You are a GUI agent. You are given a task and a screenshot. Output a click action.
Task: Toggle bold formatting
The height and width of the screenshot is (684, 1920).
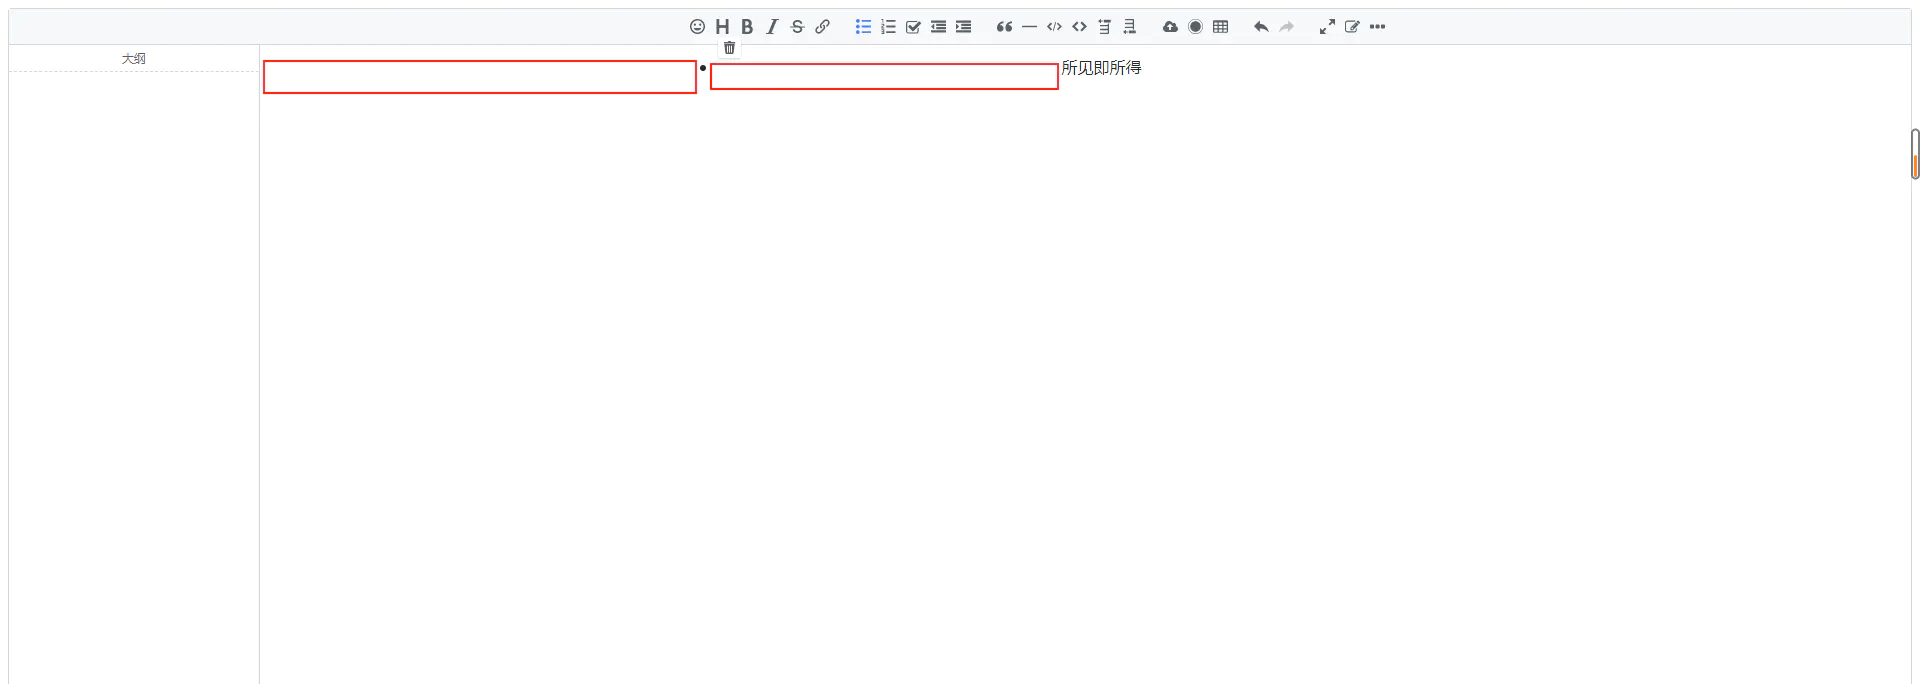pos(747,27)
